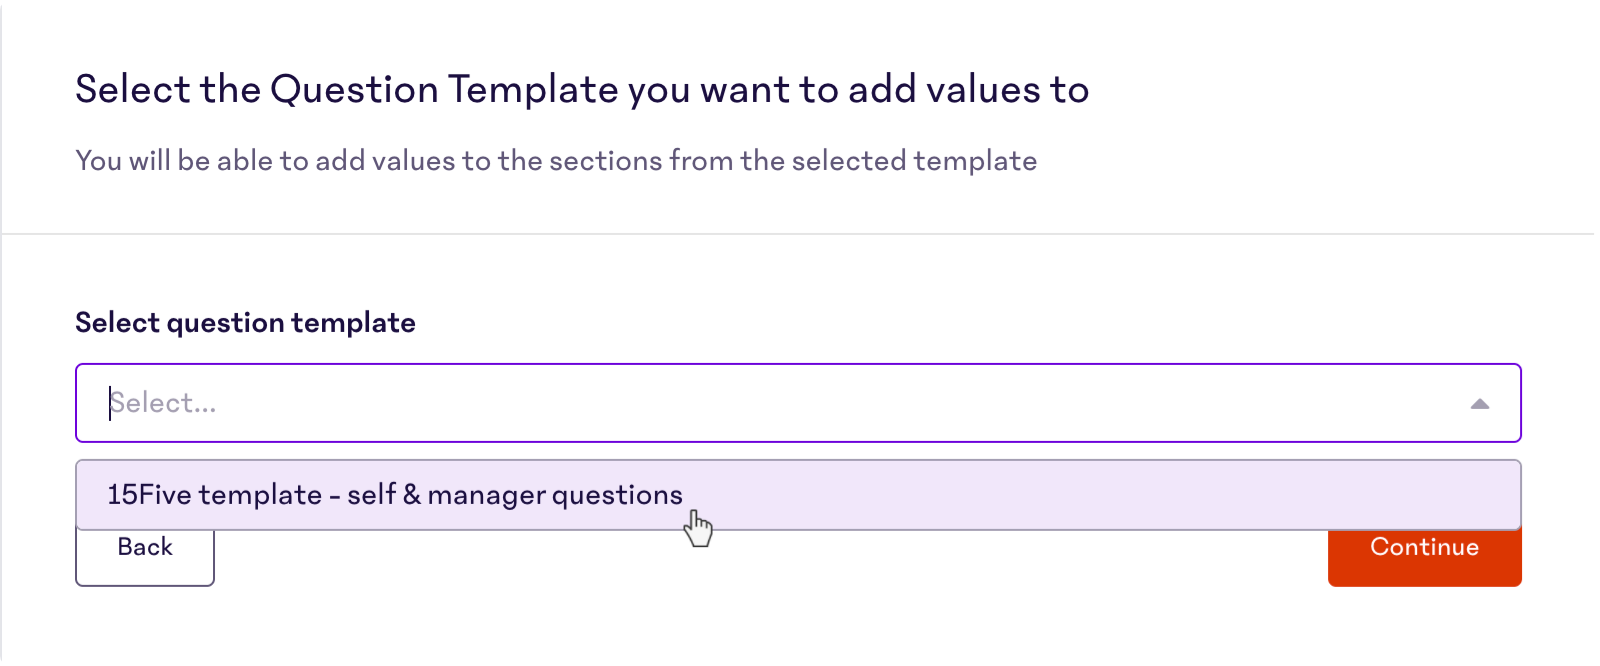Confirm selection by clicking Continue
Screen dimensions: 1600x666
[1424, 547]
